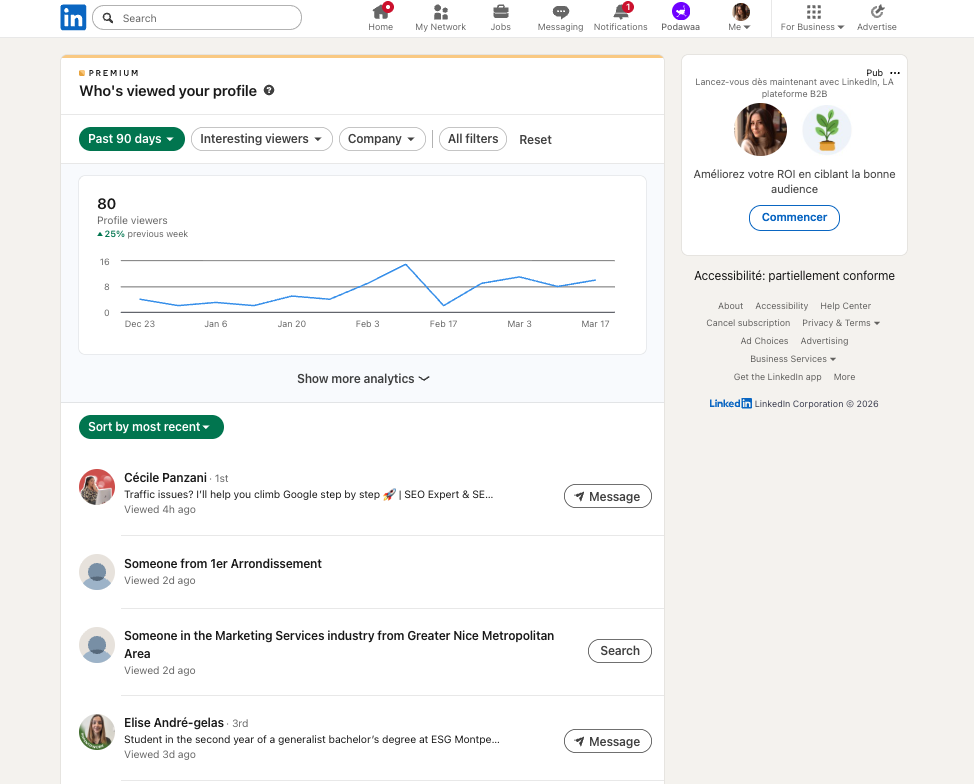
Task: Expand the Past 90 days filter
Action: pyautogui.click(x=132, y=139)
